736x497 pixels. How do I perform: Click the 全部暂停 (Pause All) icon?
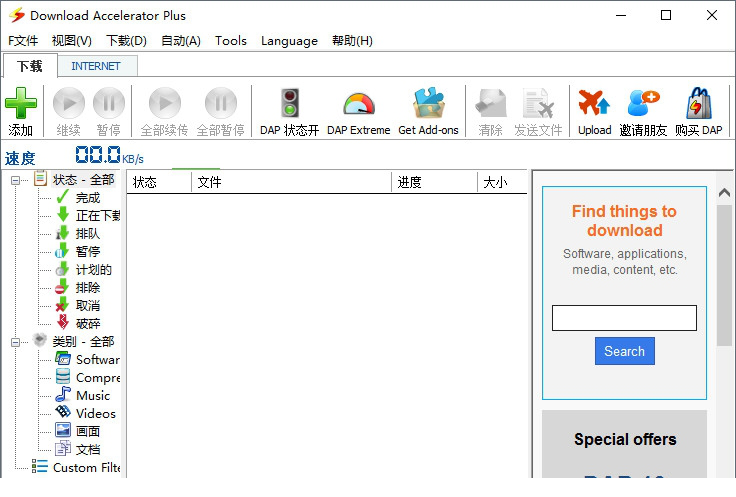tap(221, 103)
